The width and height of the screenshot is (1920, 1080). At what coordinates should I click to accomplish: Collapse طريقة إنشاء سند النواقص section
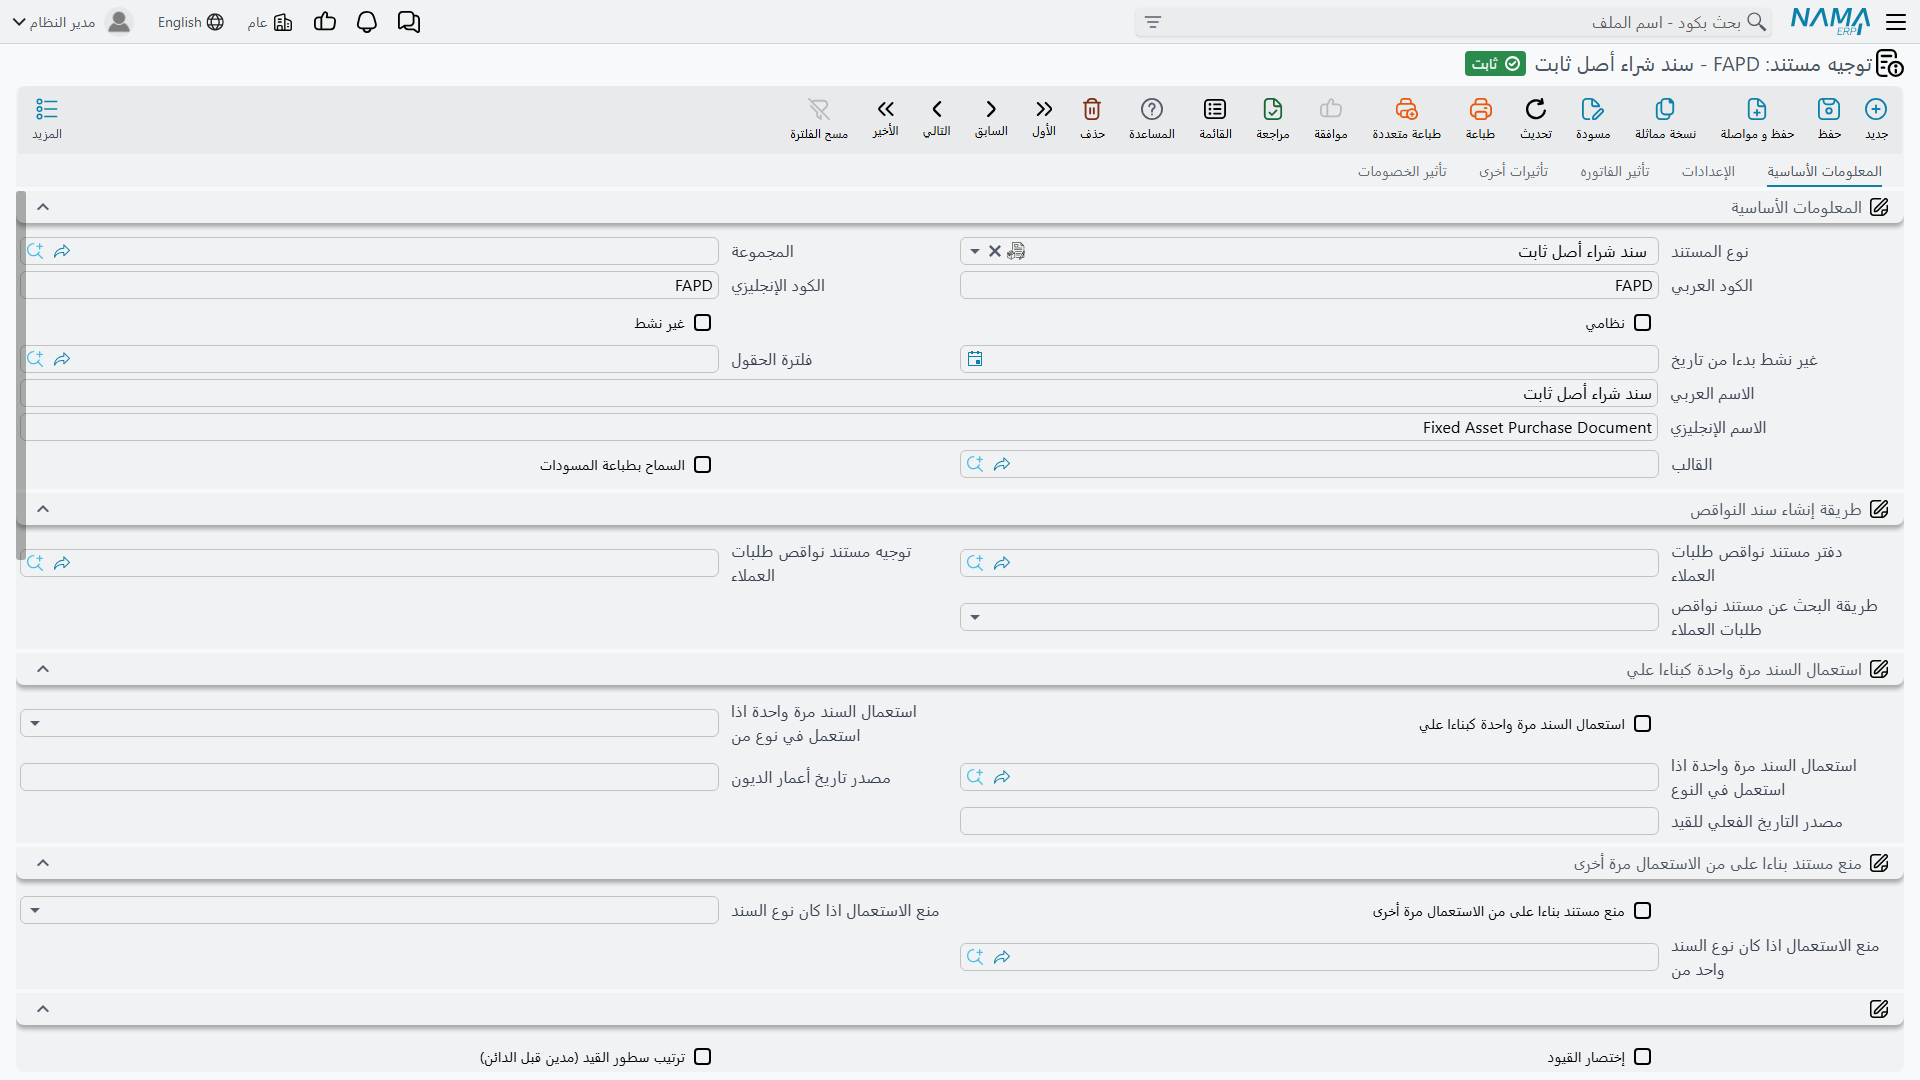[43, 509]
